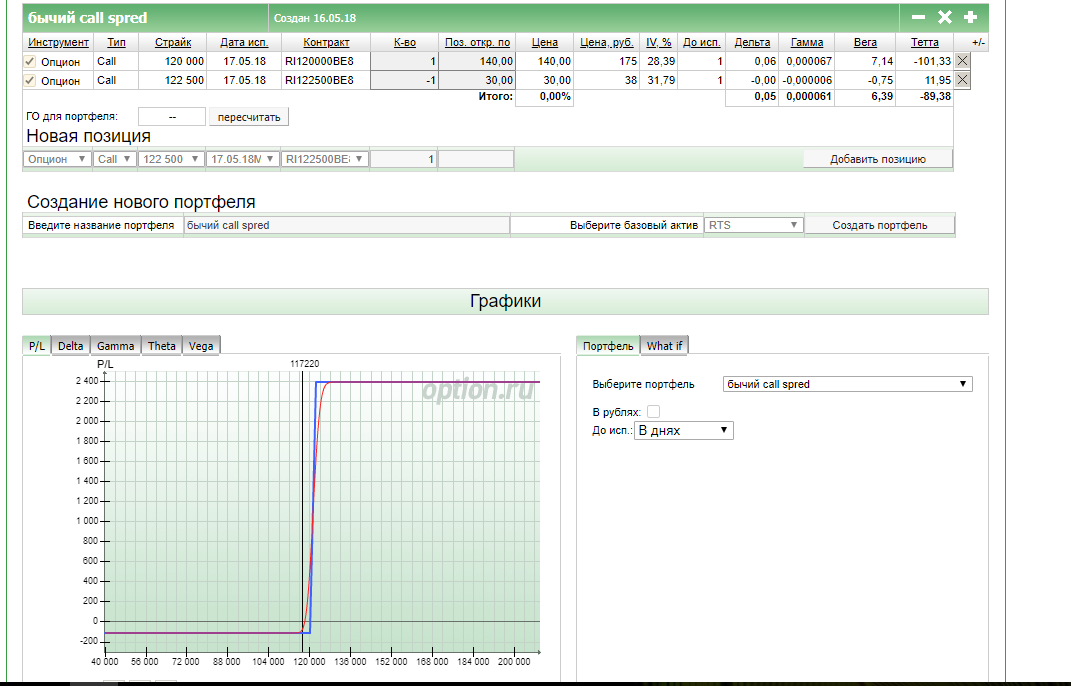The image size is (1071, 686).
Task: Click 'Добавить позицию' button
Action: [x=877, y=159]
